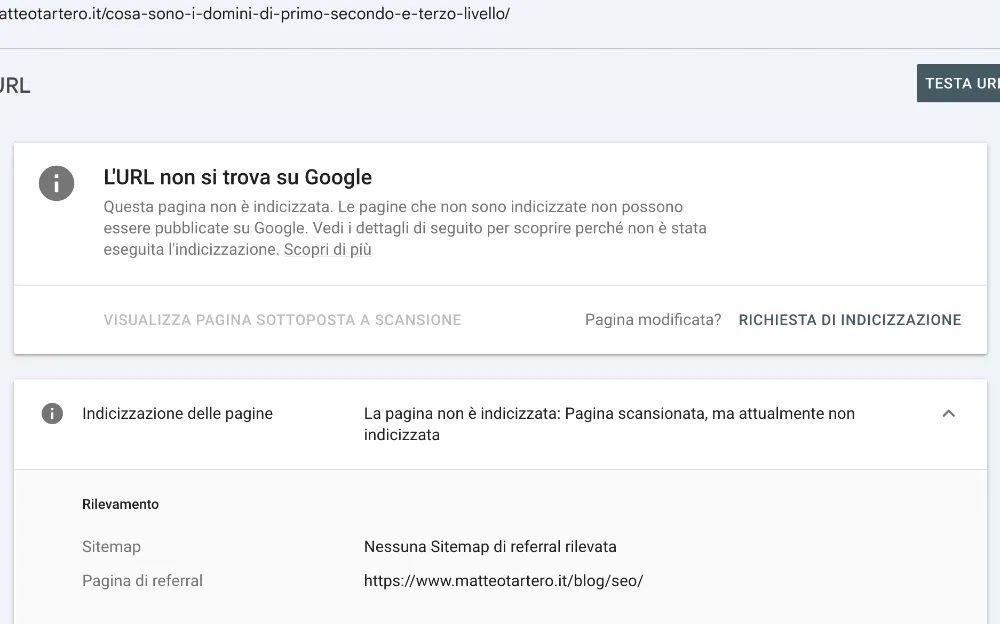Collapse the 'Indicizzazione delle pagine' section with the chevron
This screenshot has width=1000, height=624.
coord(948,414)
